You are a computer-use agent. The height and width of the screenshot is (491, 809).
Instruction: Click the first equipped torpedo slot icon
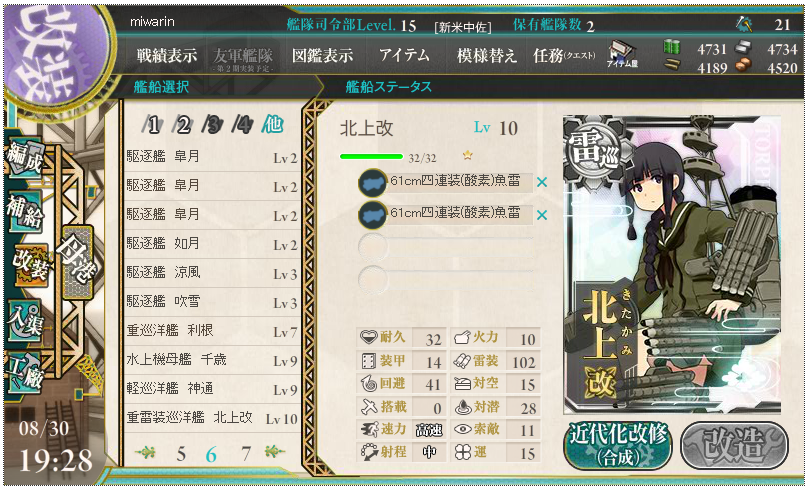tap(372, 183)
